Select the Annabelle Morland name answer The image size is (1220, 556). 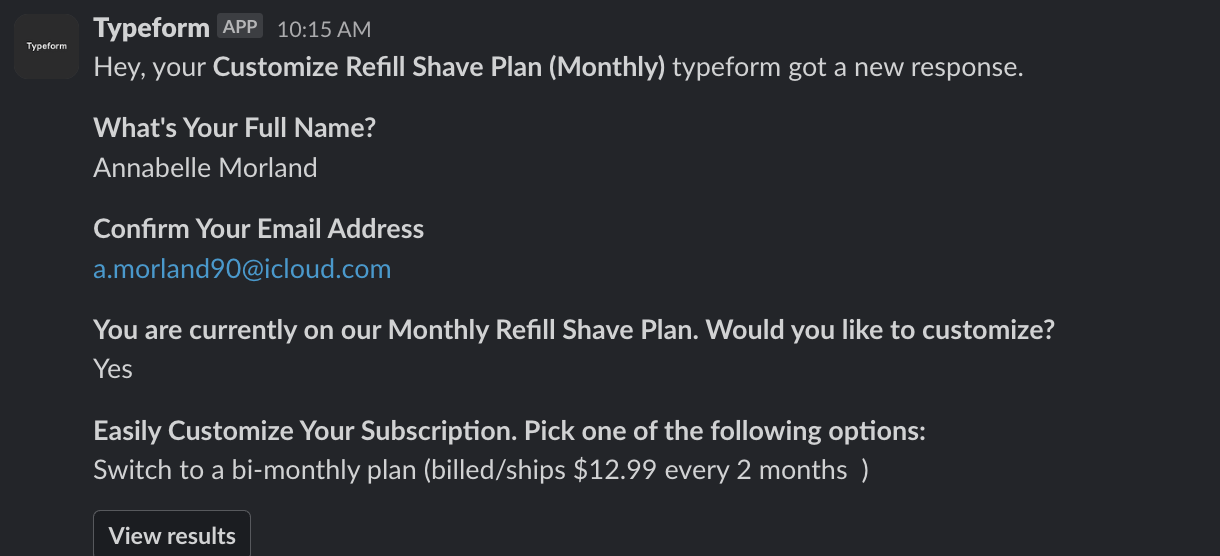(205, 168)
